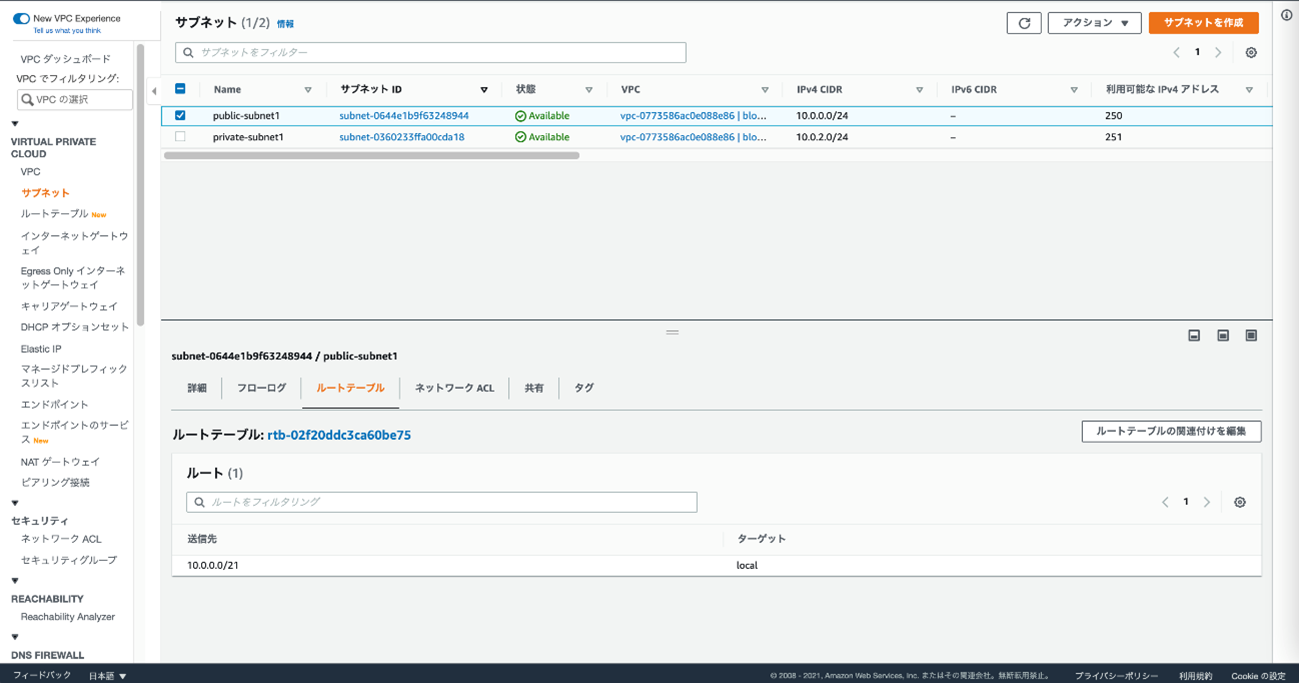
Task: Uncheck the public-subnet1 row checkbox
Action: point(181,115)
